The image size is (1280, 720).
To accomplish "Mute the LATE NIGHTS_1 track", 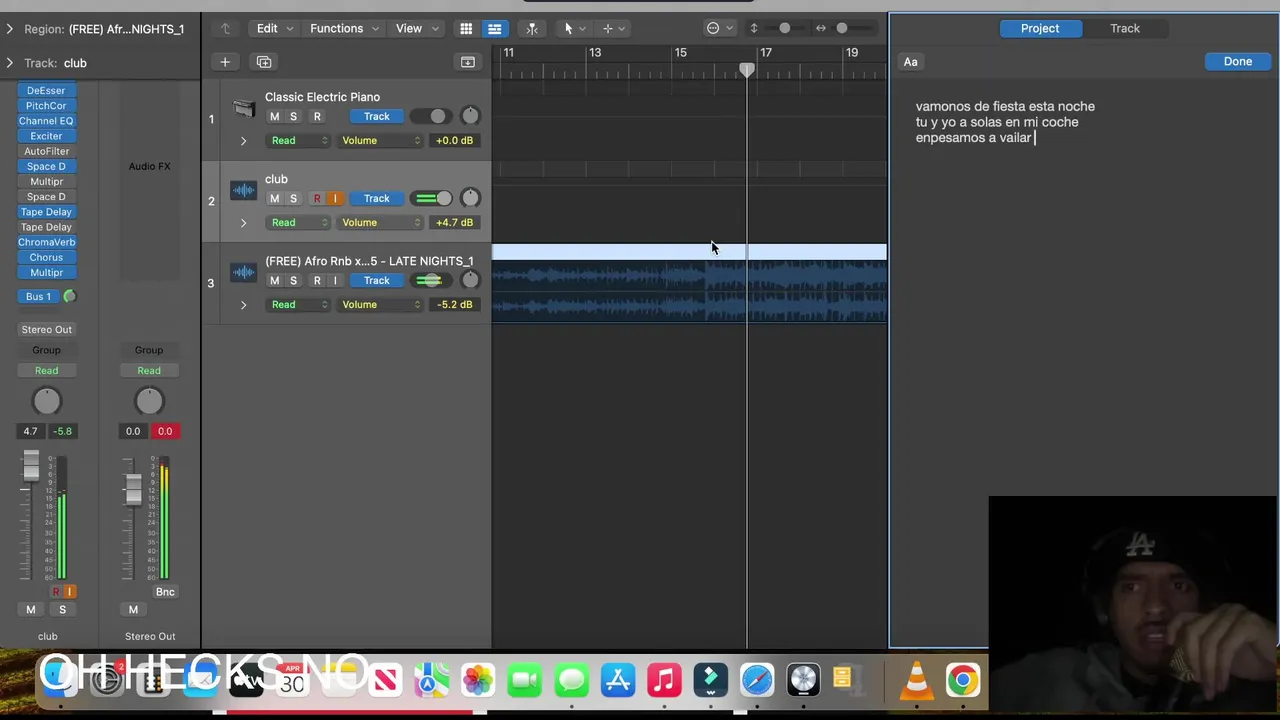I will point(274,280).
